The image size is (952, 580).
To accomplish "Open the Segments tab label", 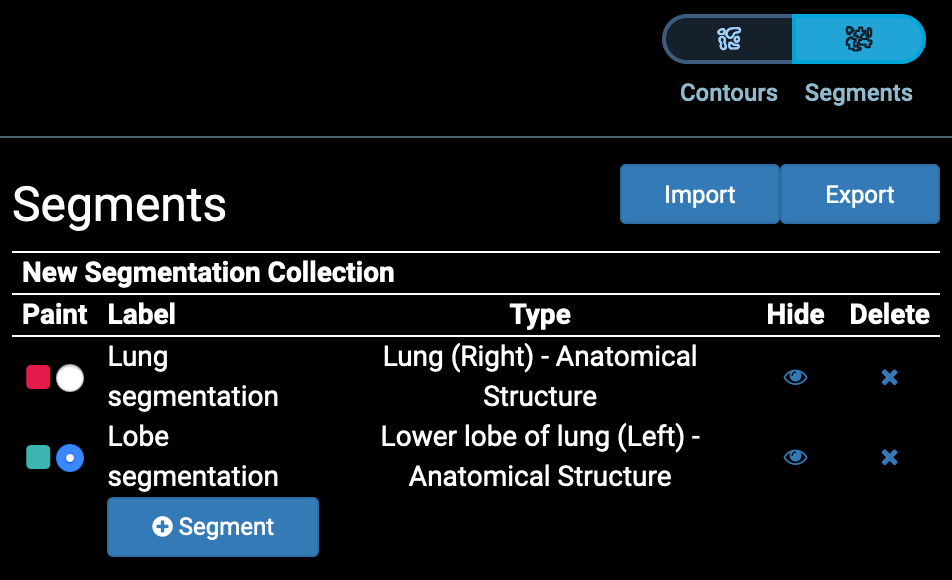I will click(858, 93).
